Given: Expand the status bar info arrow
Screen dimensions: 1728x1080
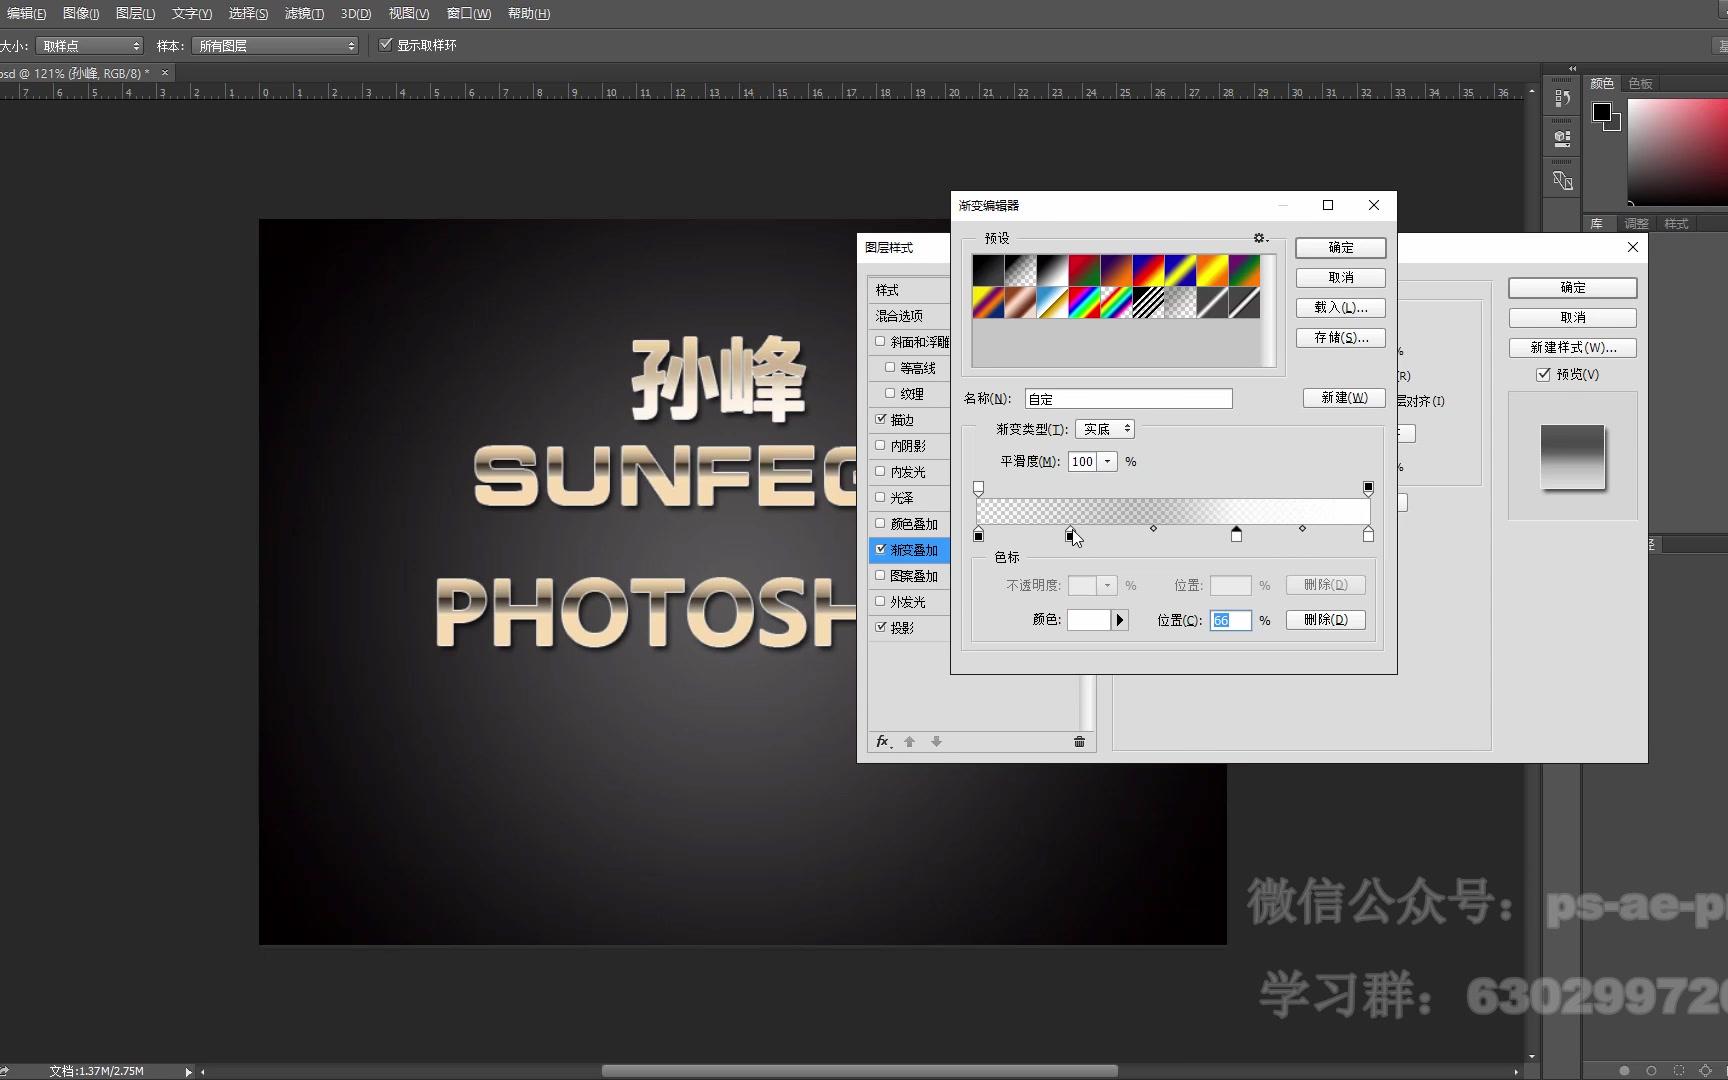Looking at the screenshot, I should (188, 1071).
